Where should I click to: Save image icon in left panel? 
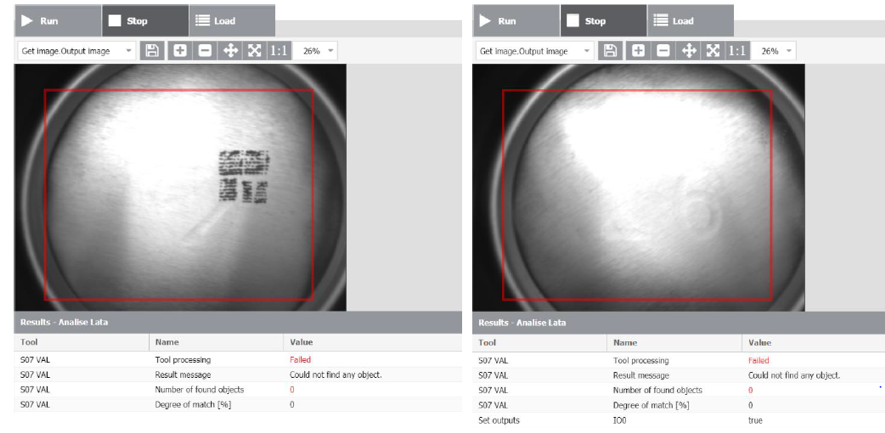[x=152, y=51]
